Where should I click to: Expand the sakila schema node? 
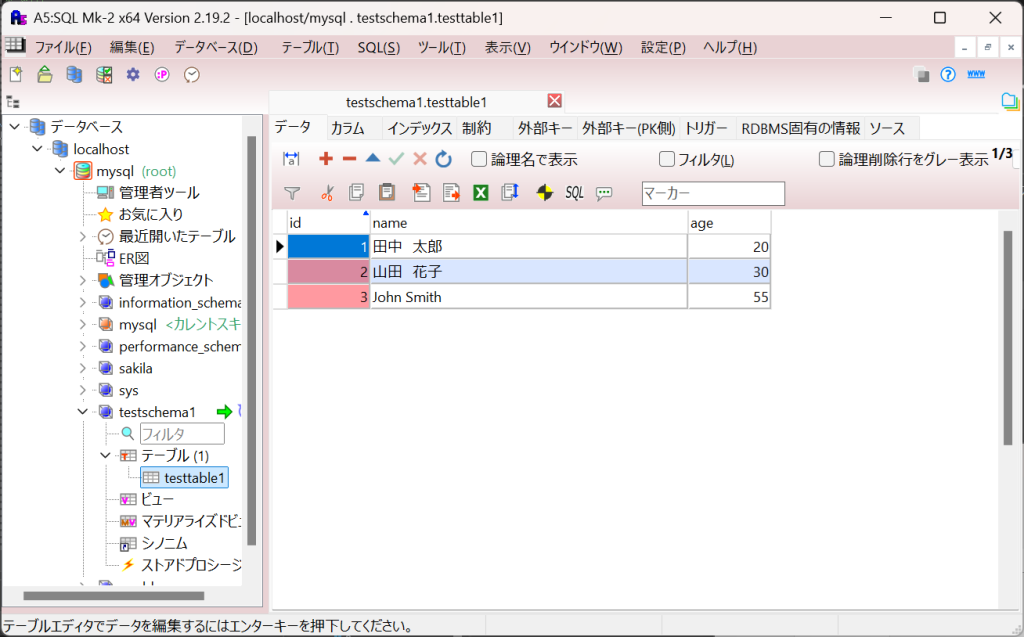pyautogui.click(x=82, y=368)
